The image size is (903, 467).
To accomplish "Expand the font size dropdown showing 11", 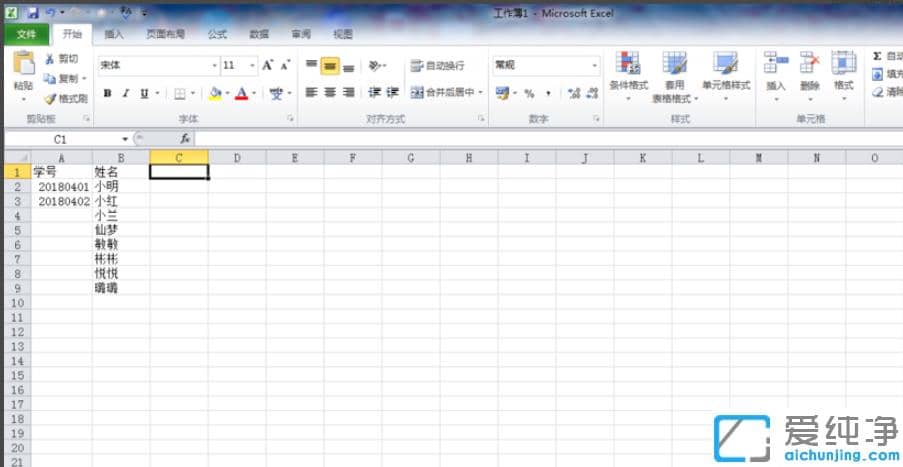I will click(x=253, y=65).
